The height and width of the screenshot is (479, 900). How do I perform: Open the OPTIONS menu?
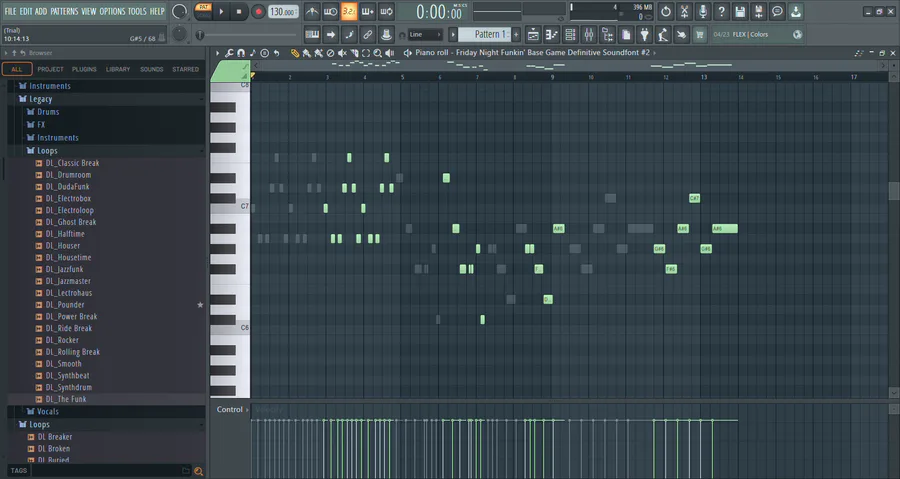click(112, 11)
